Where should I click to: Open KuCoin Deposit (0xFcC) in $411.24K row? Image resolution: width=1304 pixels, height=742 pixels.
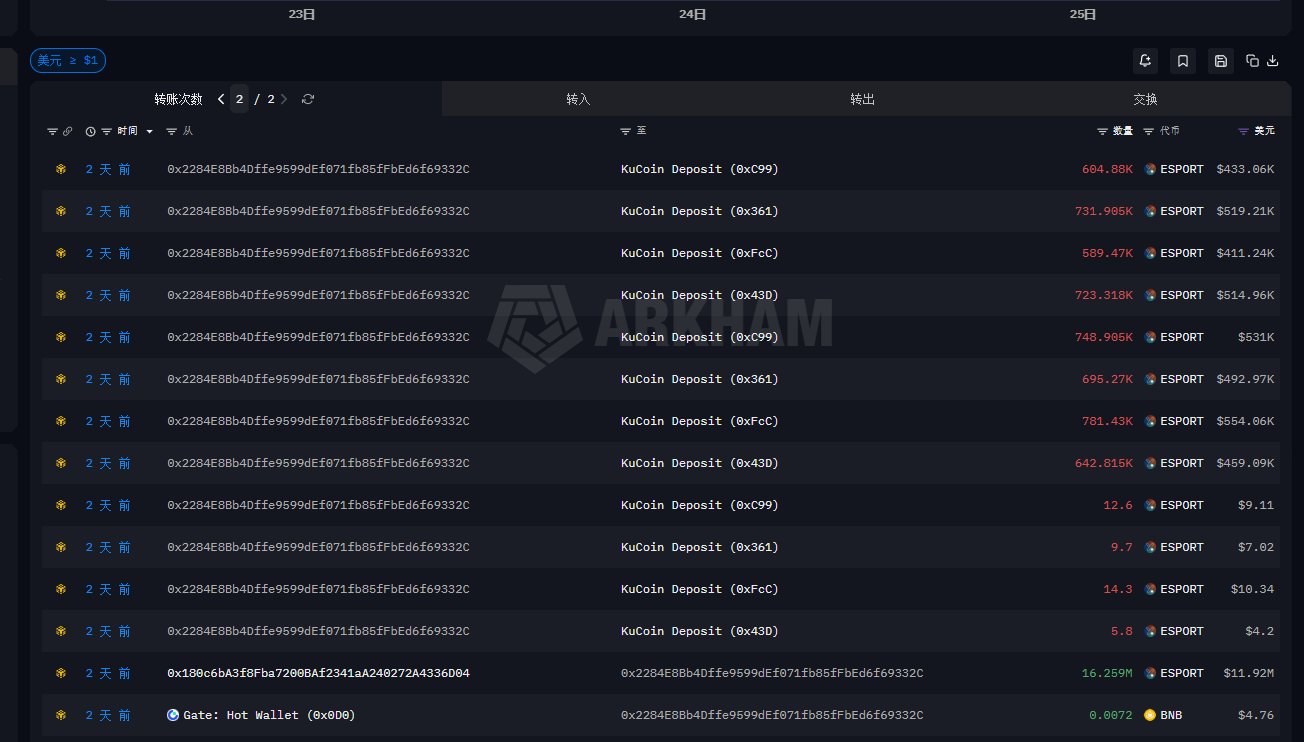pos(700,253)
